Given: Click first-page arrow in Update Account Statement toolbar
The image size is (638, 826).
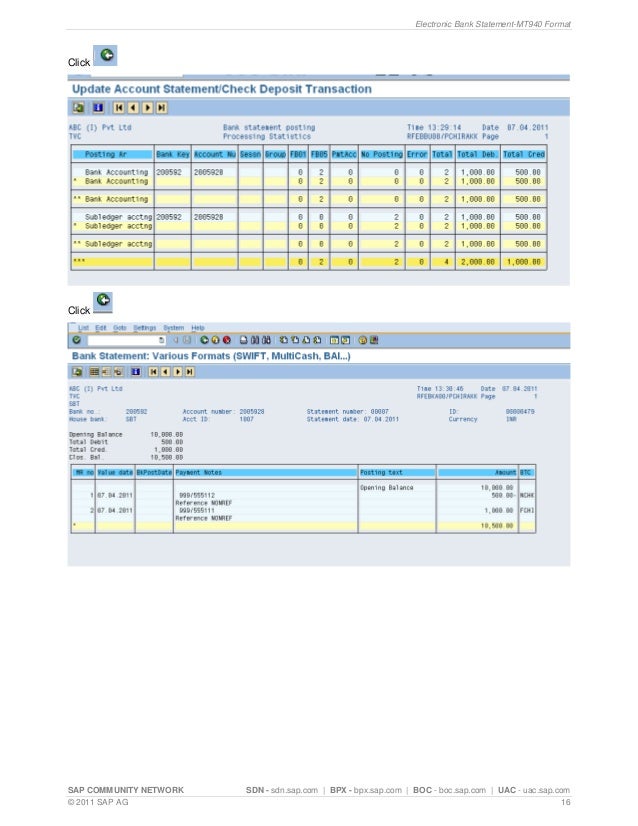Looking at the screenshot, I should point(119,107).
